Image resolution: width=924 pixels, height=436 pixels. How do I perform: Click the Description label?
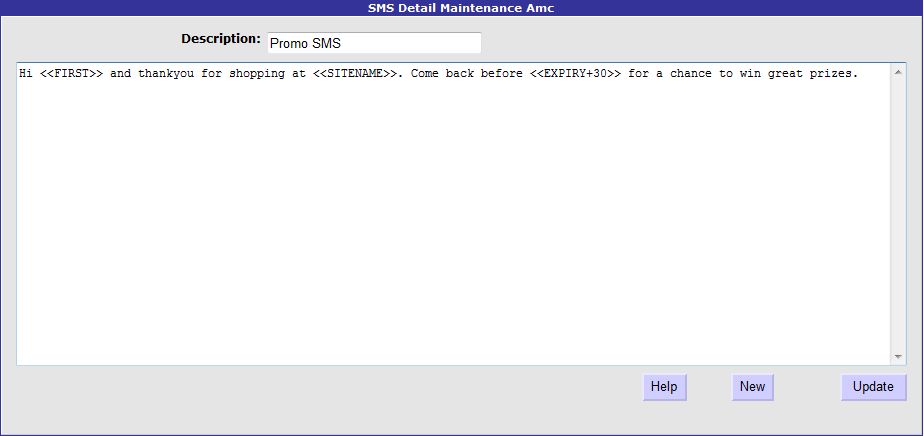tap(220, 39)
